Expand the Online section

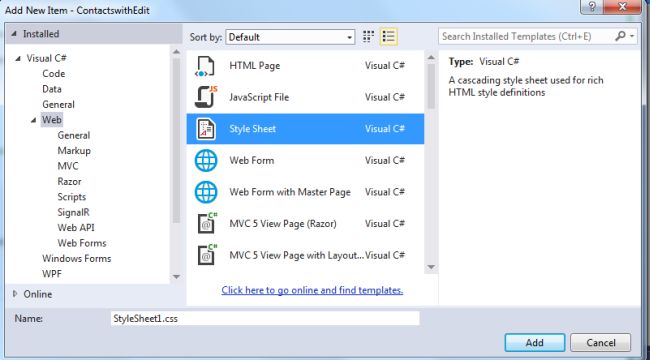click(15, 294)
